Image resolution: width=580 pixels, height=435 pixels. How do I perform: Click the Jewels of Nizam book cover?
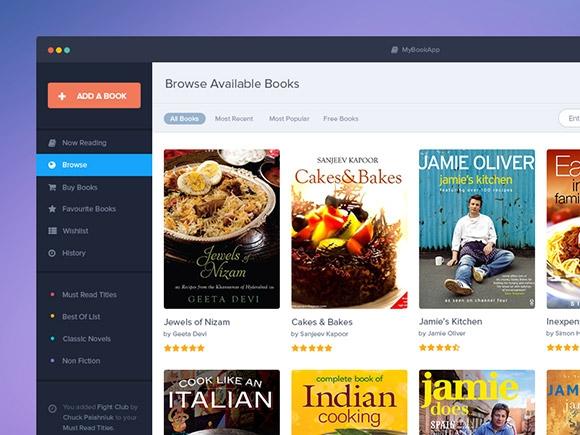pyautogui.click(x=222, y=229)
